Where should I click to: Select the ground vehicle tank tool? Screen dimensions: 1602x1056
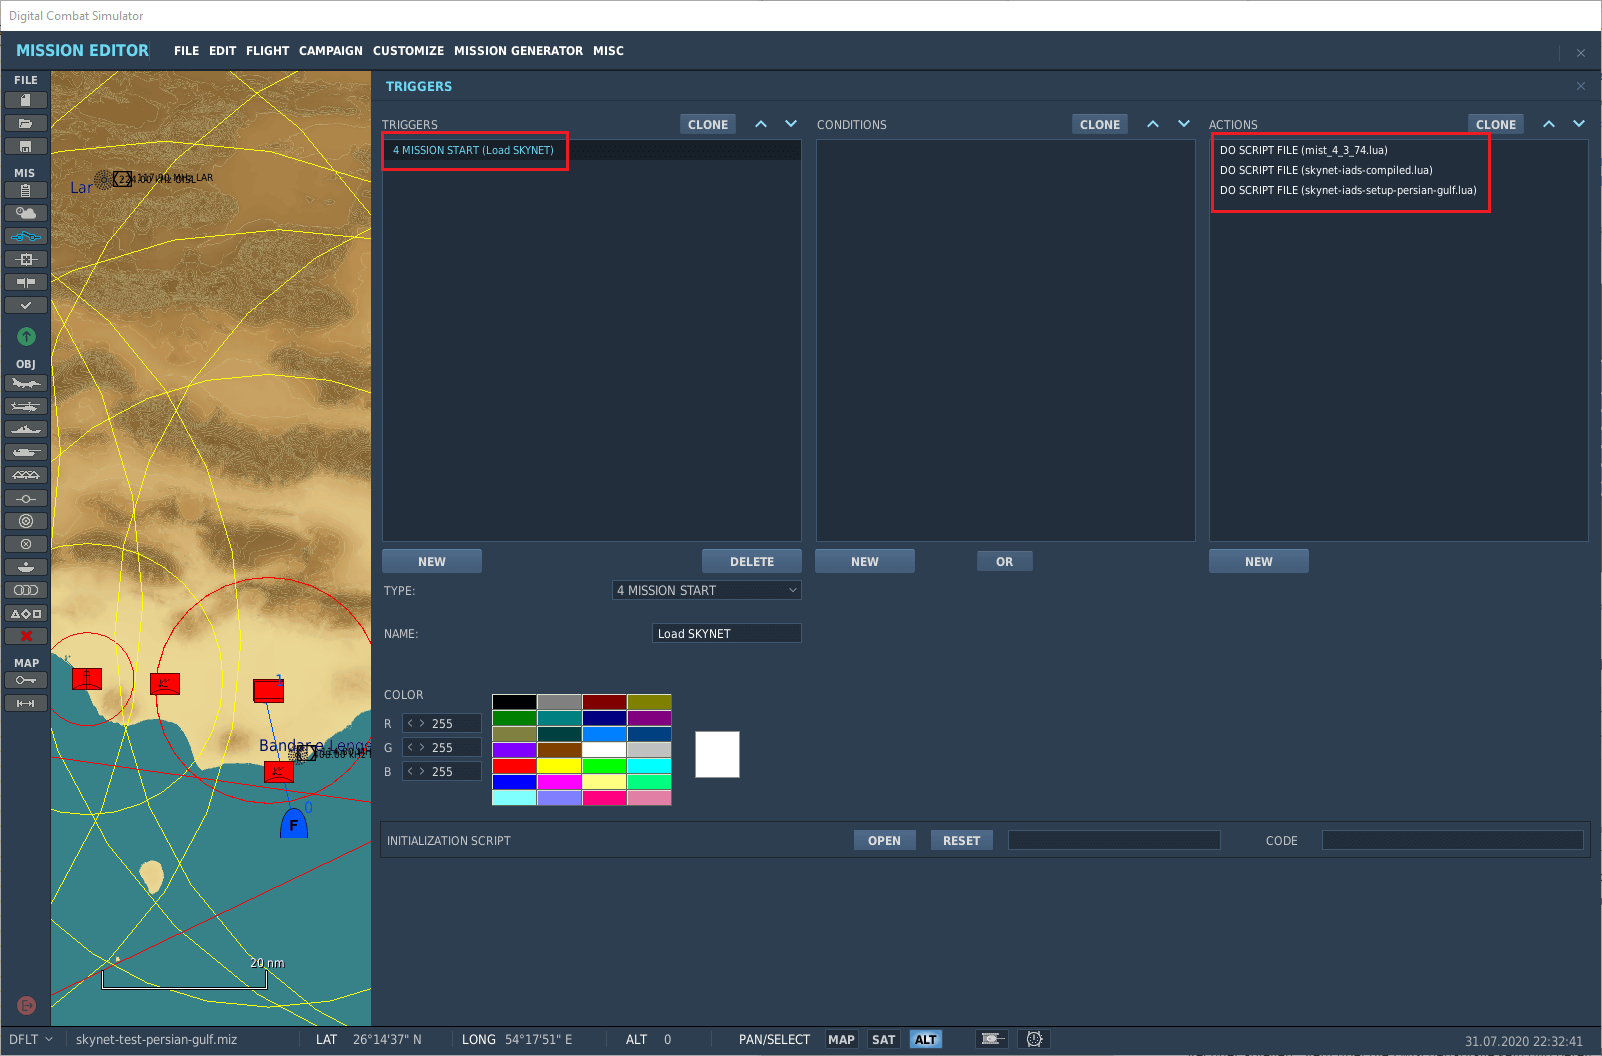click(26, 452)
